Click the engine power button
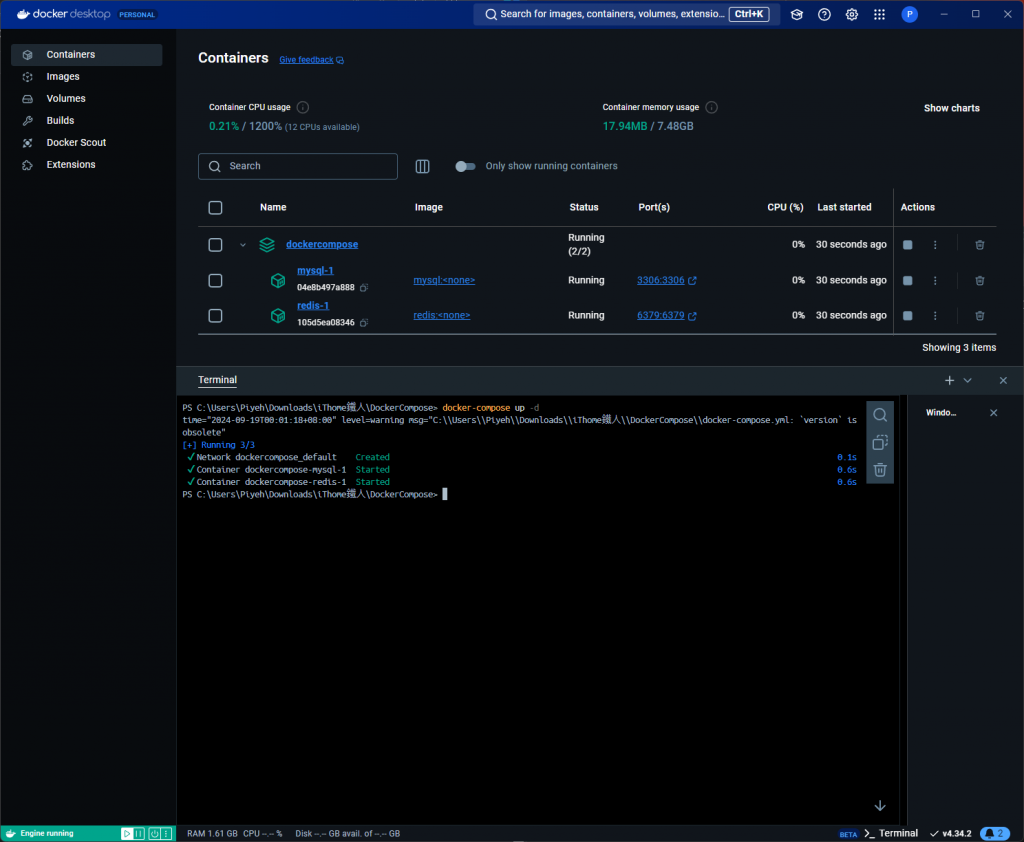 154,834
